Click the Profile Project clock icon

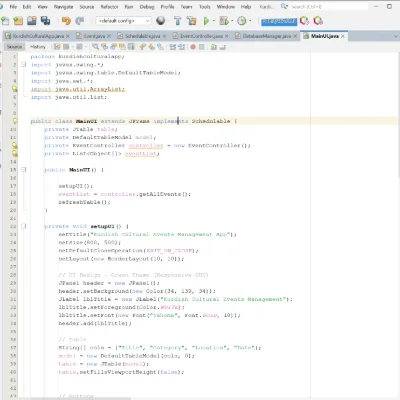point(242,21)
